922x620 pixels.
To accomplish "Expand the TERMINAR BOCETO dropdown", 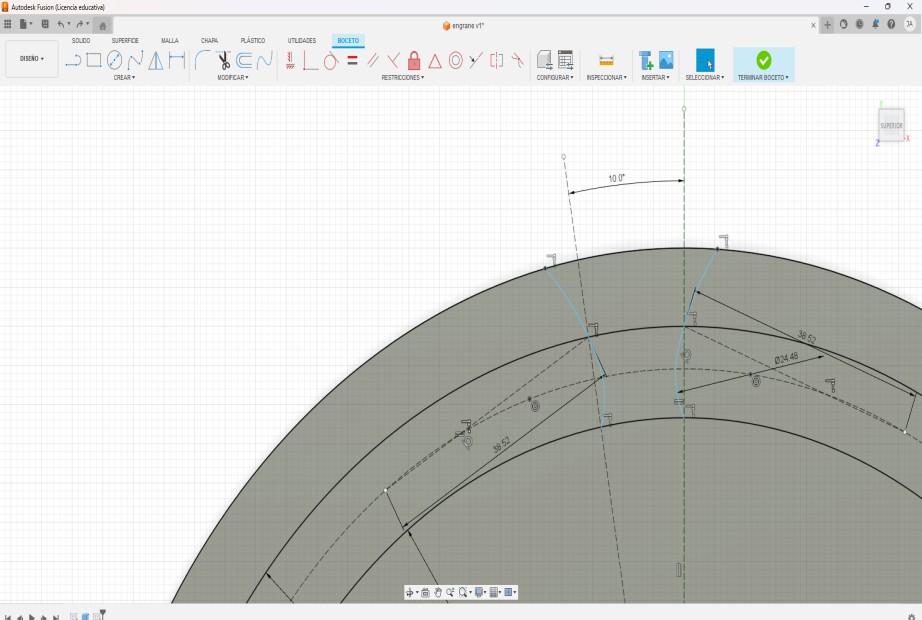I will (x=763, y=78).
